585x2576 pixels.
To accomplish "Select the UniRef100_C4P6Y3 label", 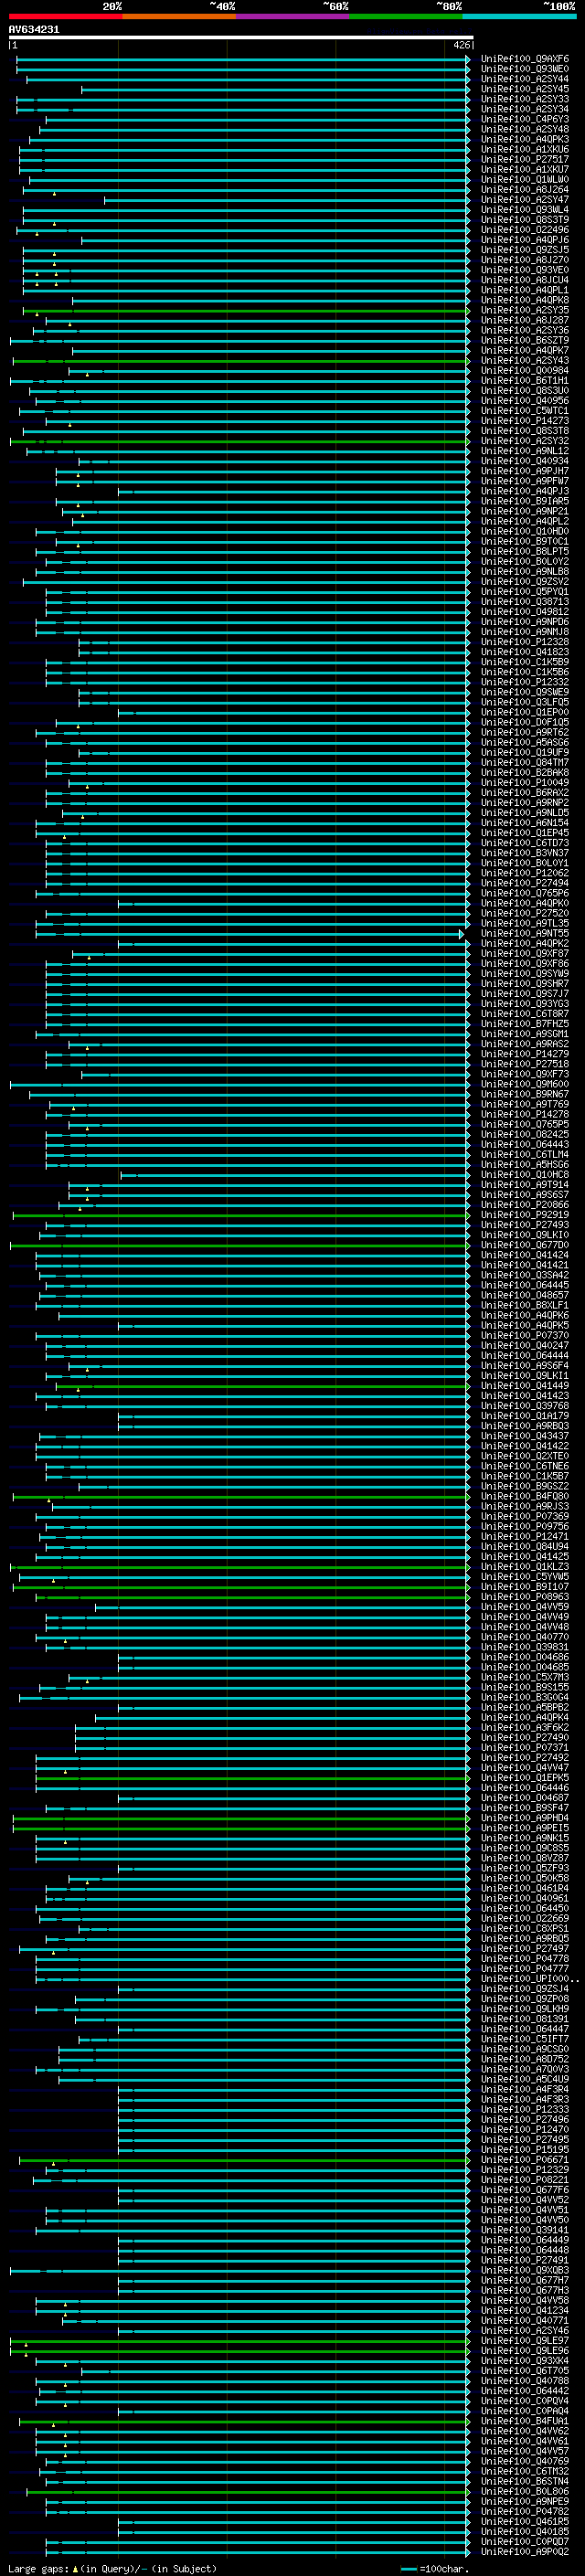I will click(525, 119).
